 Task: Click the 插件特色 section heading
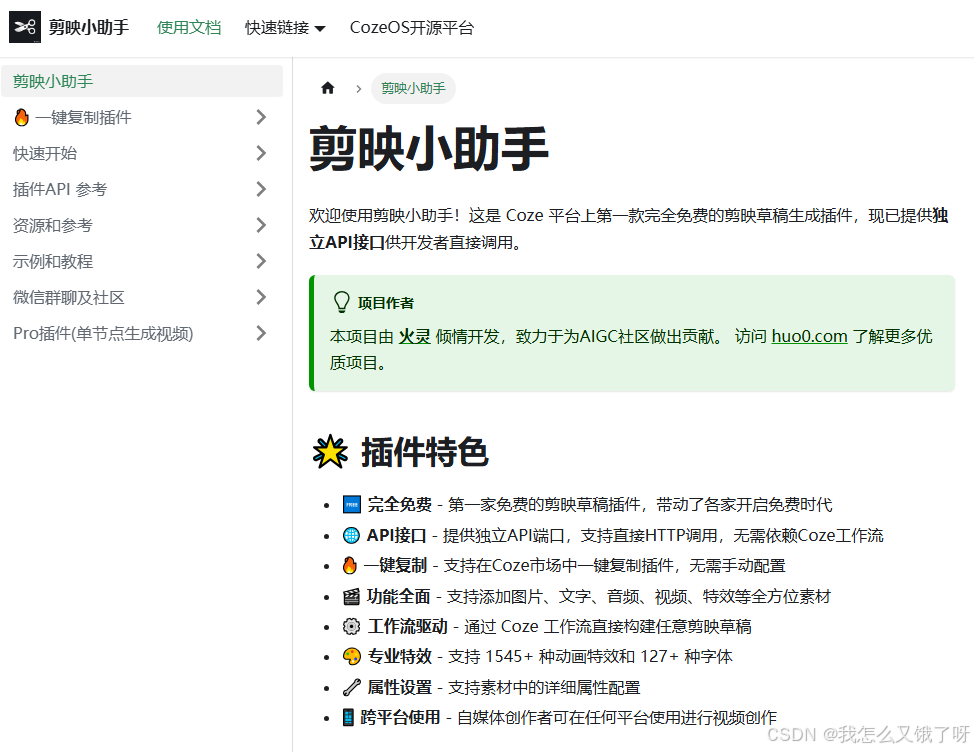425,451
